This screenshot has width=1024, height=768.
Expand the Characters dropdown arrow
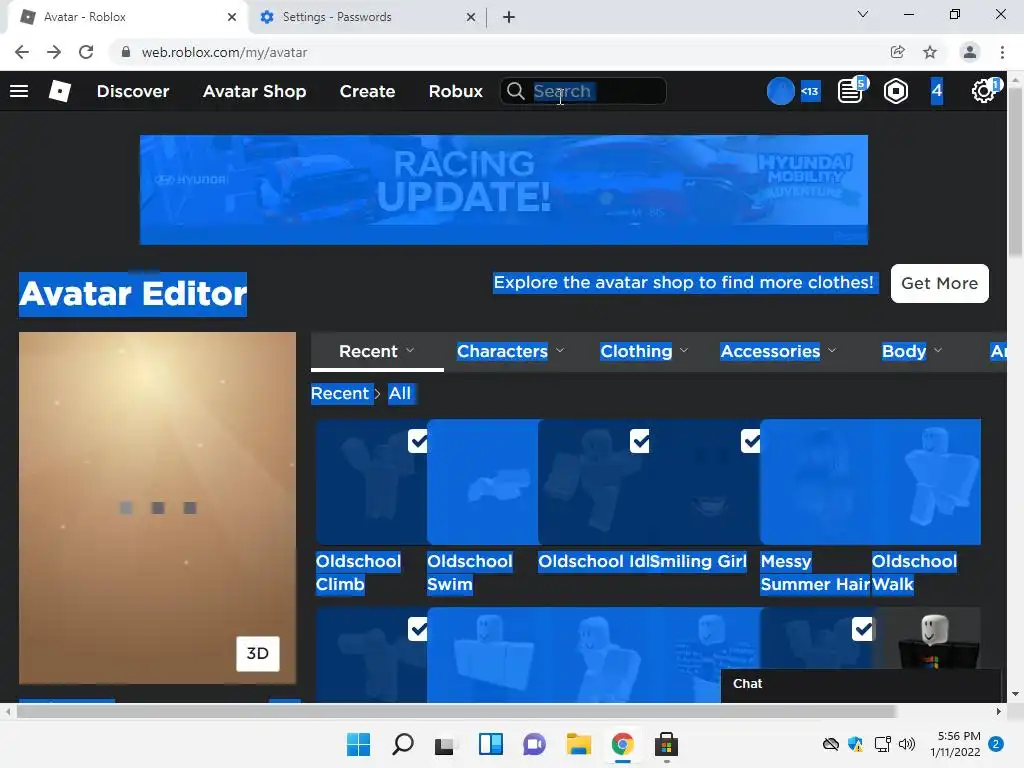point(560,351)
